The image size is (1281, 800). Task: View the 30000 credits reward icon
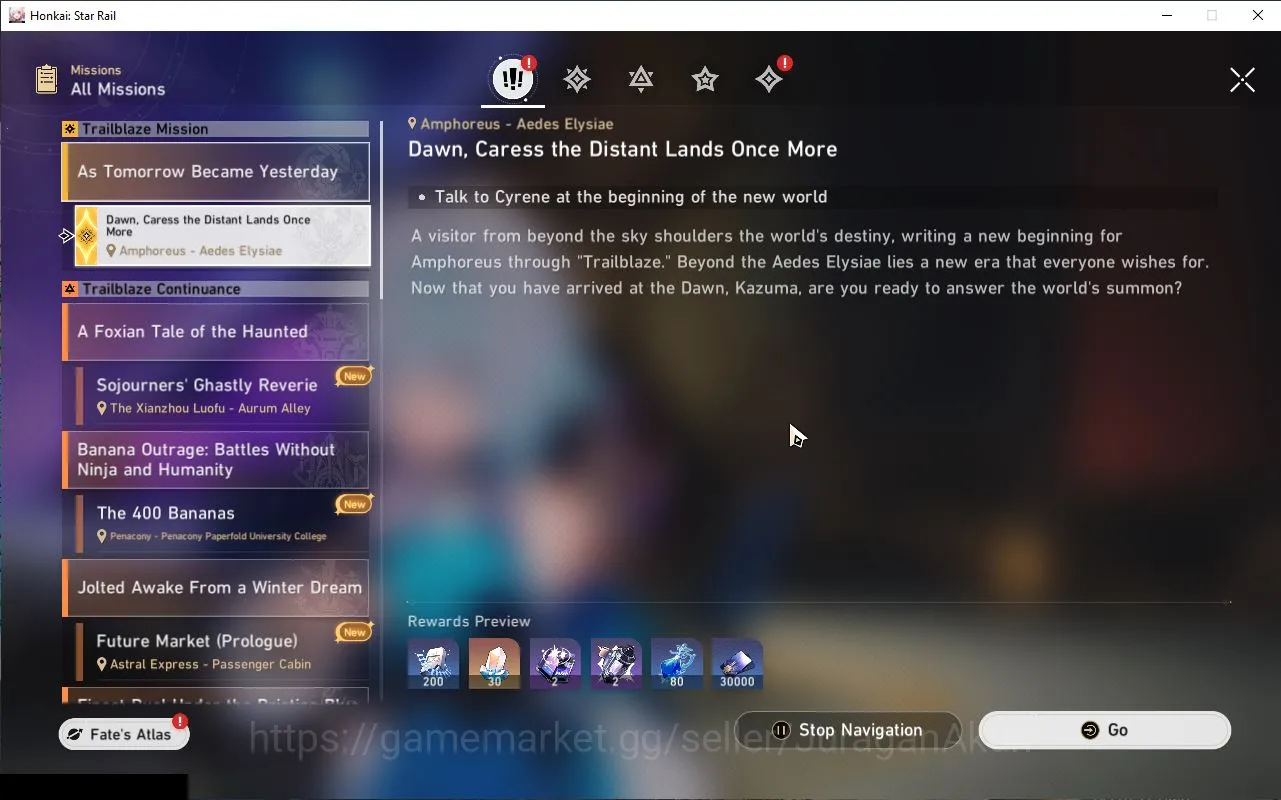tap(737, 664)
